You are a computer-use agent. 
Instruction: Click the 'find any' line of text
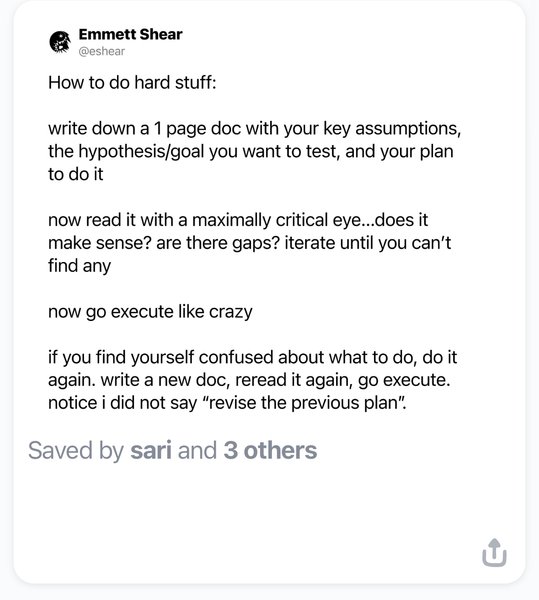coord(80,266)
